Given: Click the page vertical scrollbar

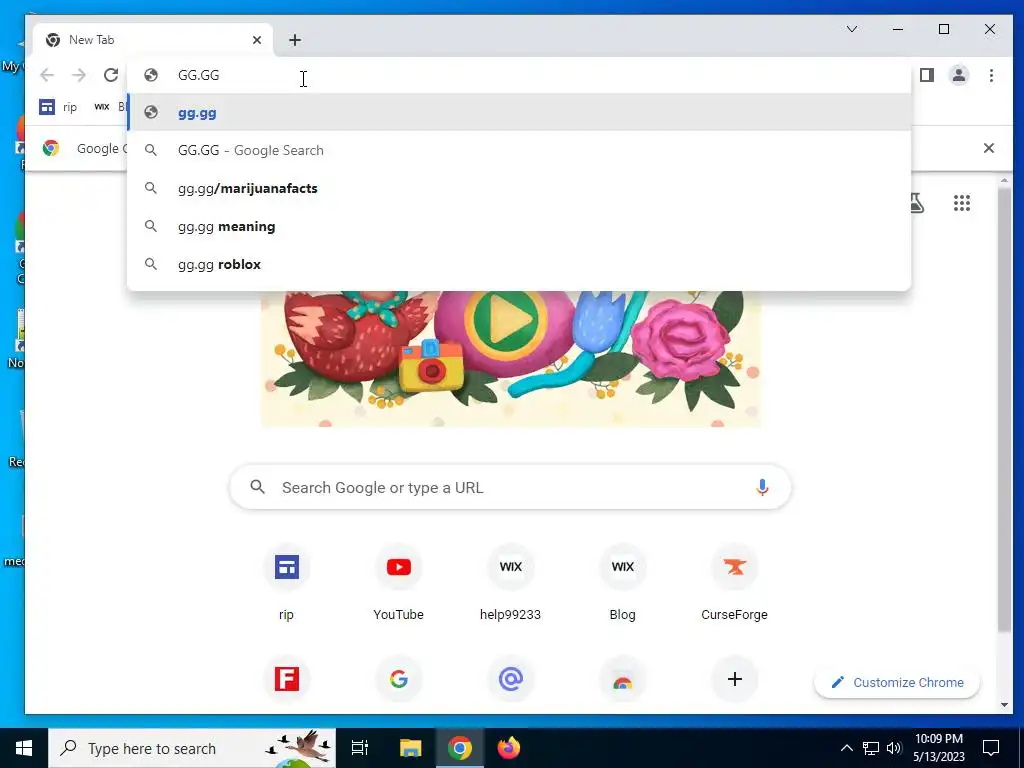Looking at the screenshot, I should [x=1004, y=408].
